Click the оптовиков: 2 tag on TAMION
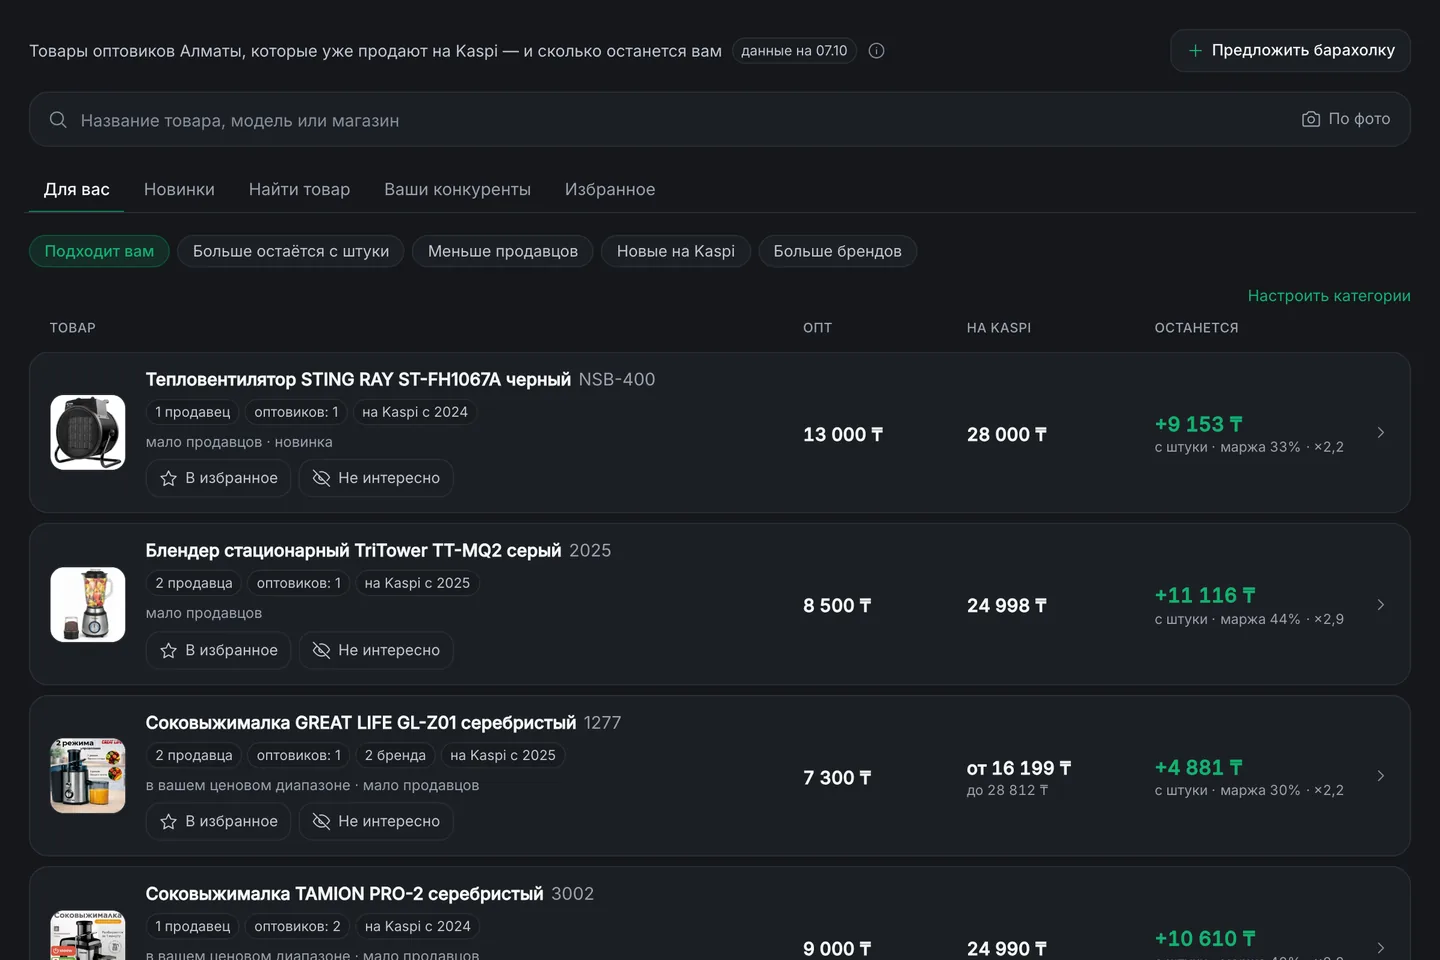 (x=298, y=927)
